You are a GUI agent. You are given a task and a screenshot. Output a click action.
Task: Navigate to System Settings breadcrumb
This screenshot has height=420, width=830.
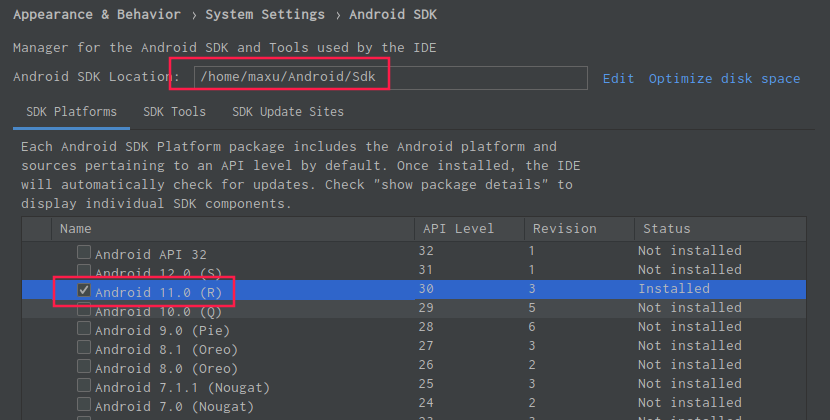pyautogui.click(x=265, y=15)
